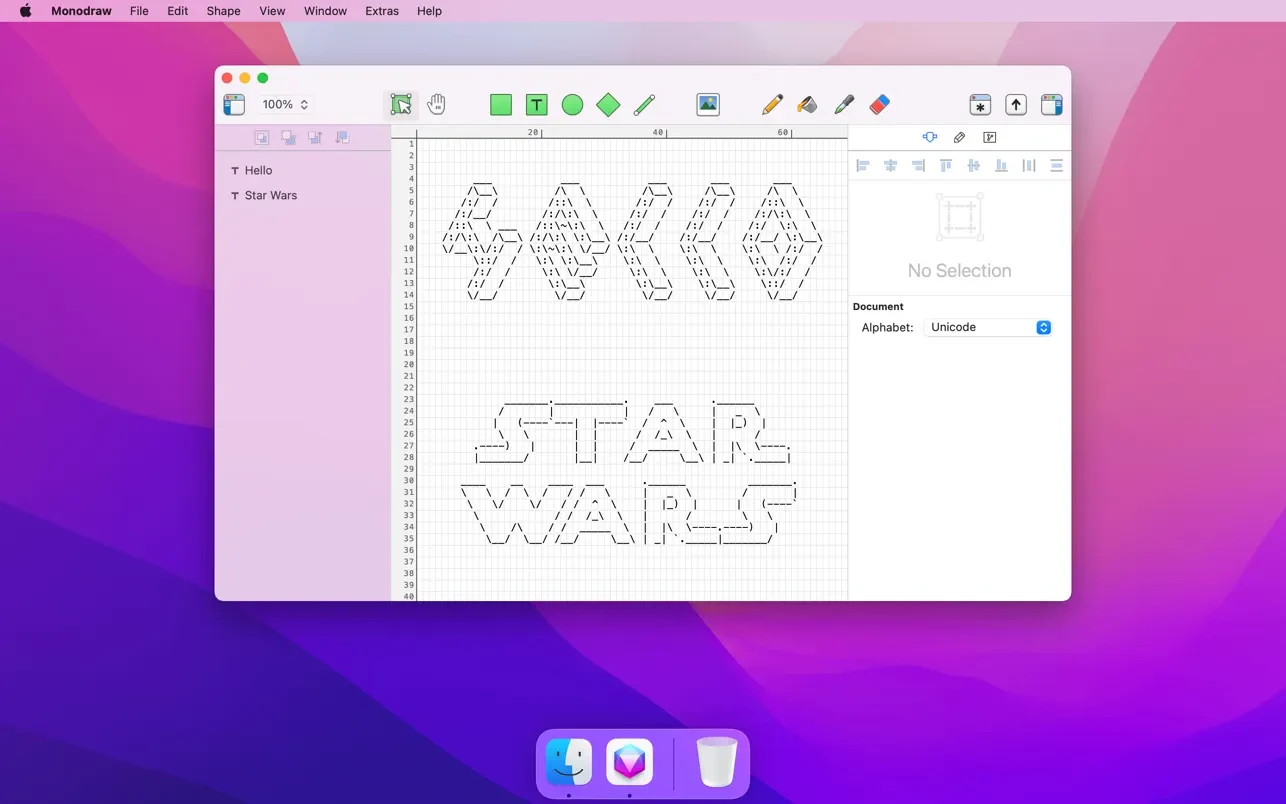Viewport: 1286px width, 804px height.
Task: Choose the Ellipse shape tool
Action: (x=572, y=105)
